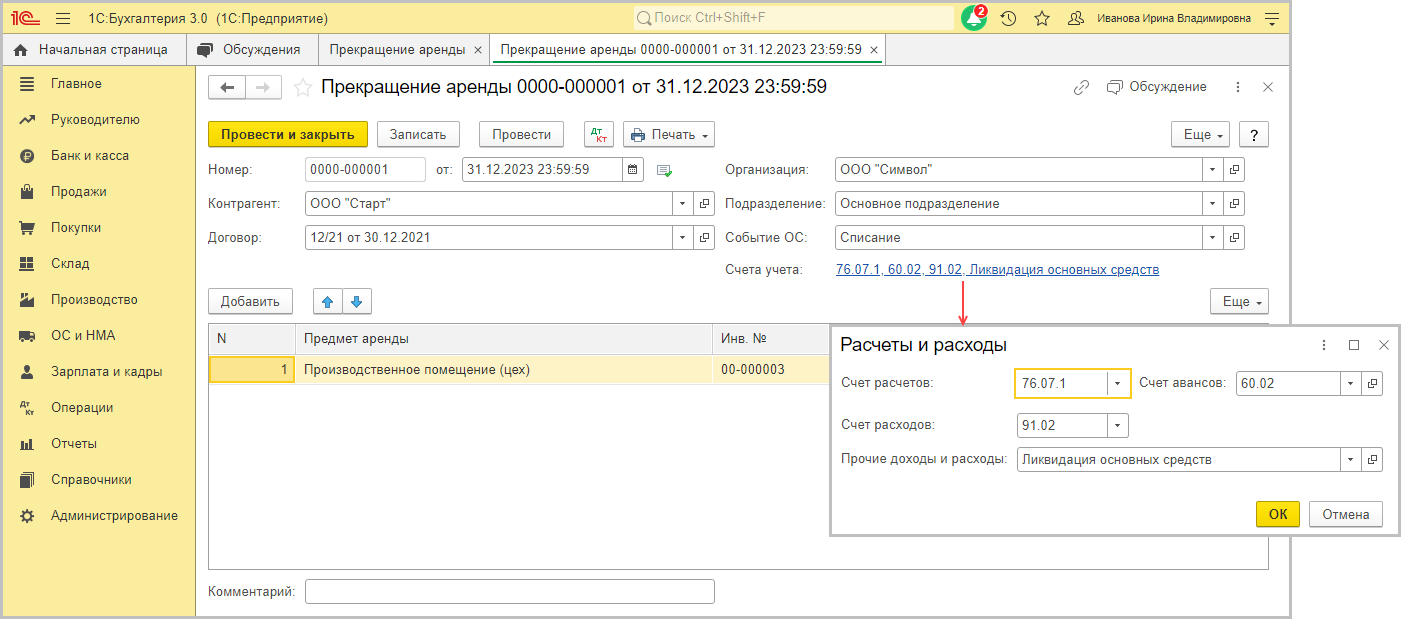The height and width of the screenshot is (619, 1401).
Task: Open the table's Еще menu
Action: (1239, 301)
